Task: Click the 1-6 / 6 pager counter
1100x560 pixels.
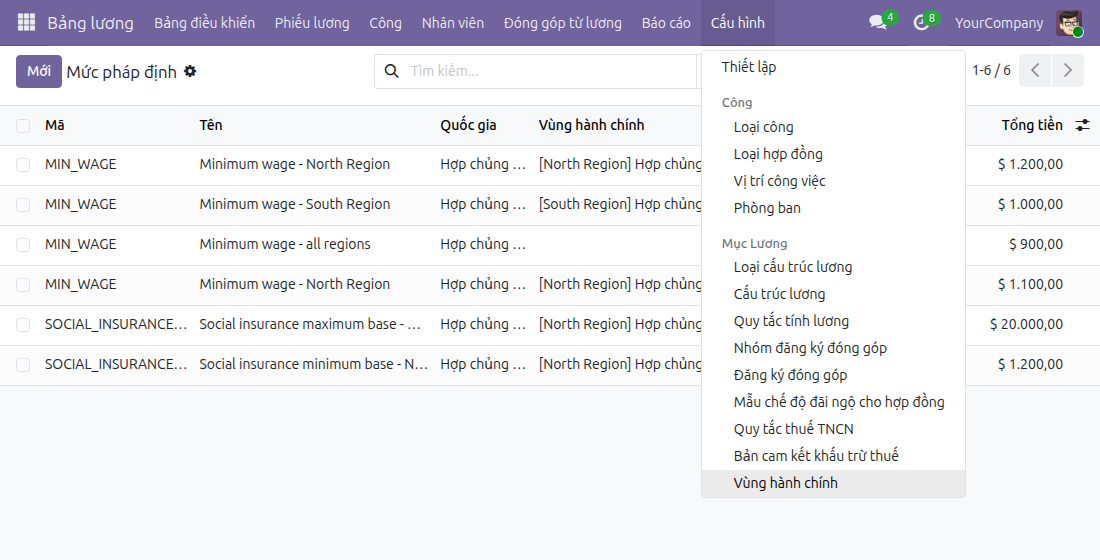Action: 991,70
